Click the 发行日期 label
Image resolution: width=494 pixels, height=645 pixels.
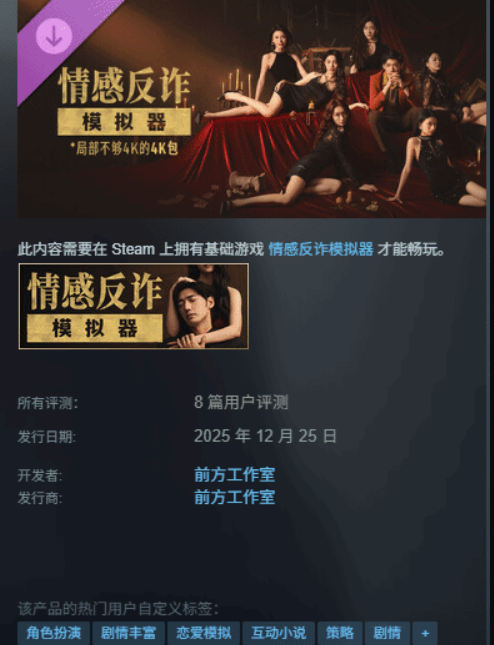[x=46, y=437]
